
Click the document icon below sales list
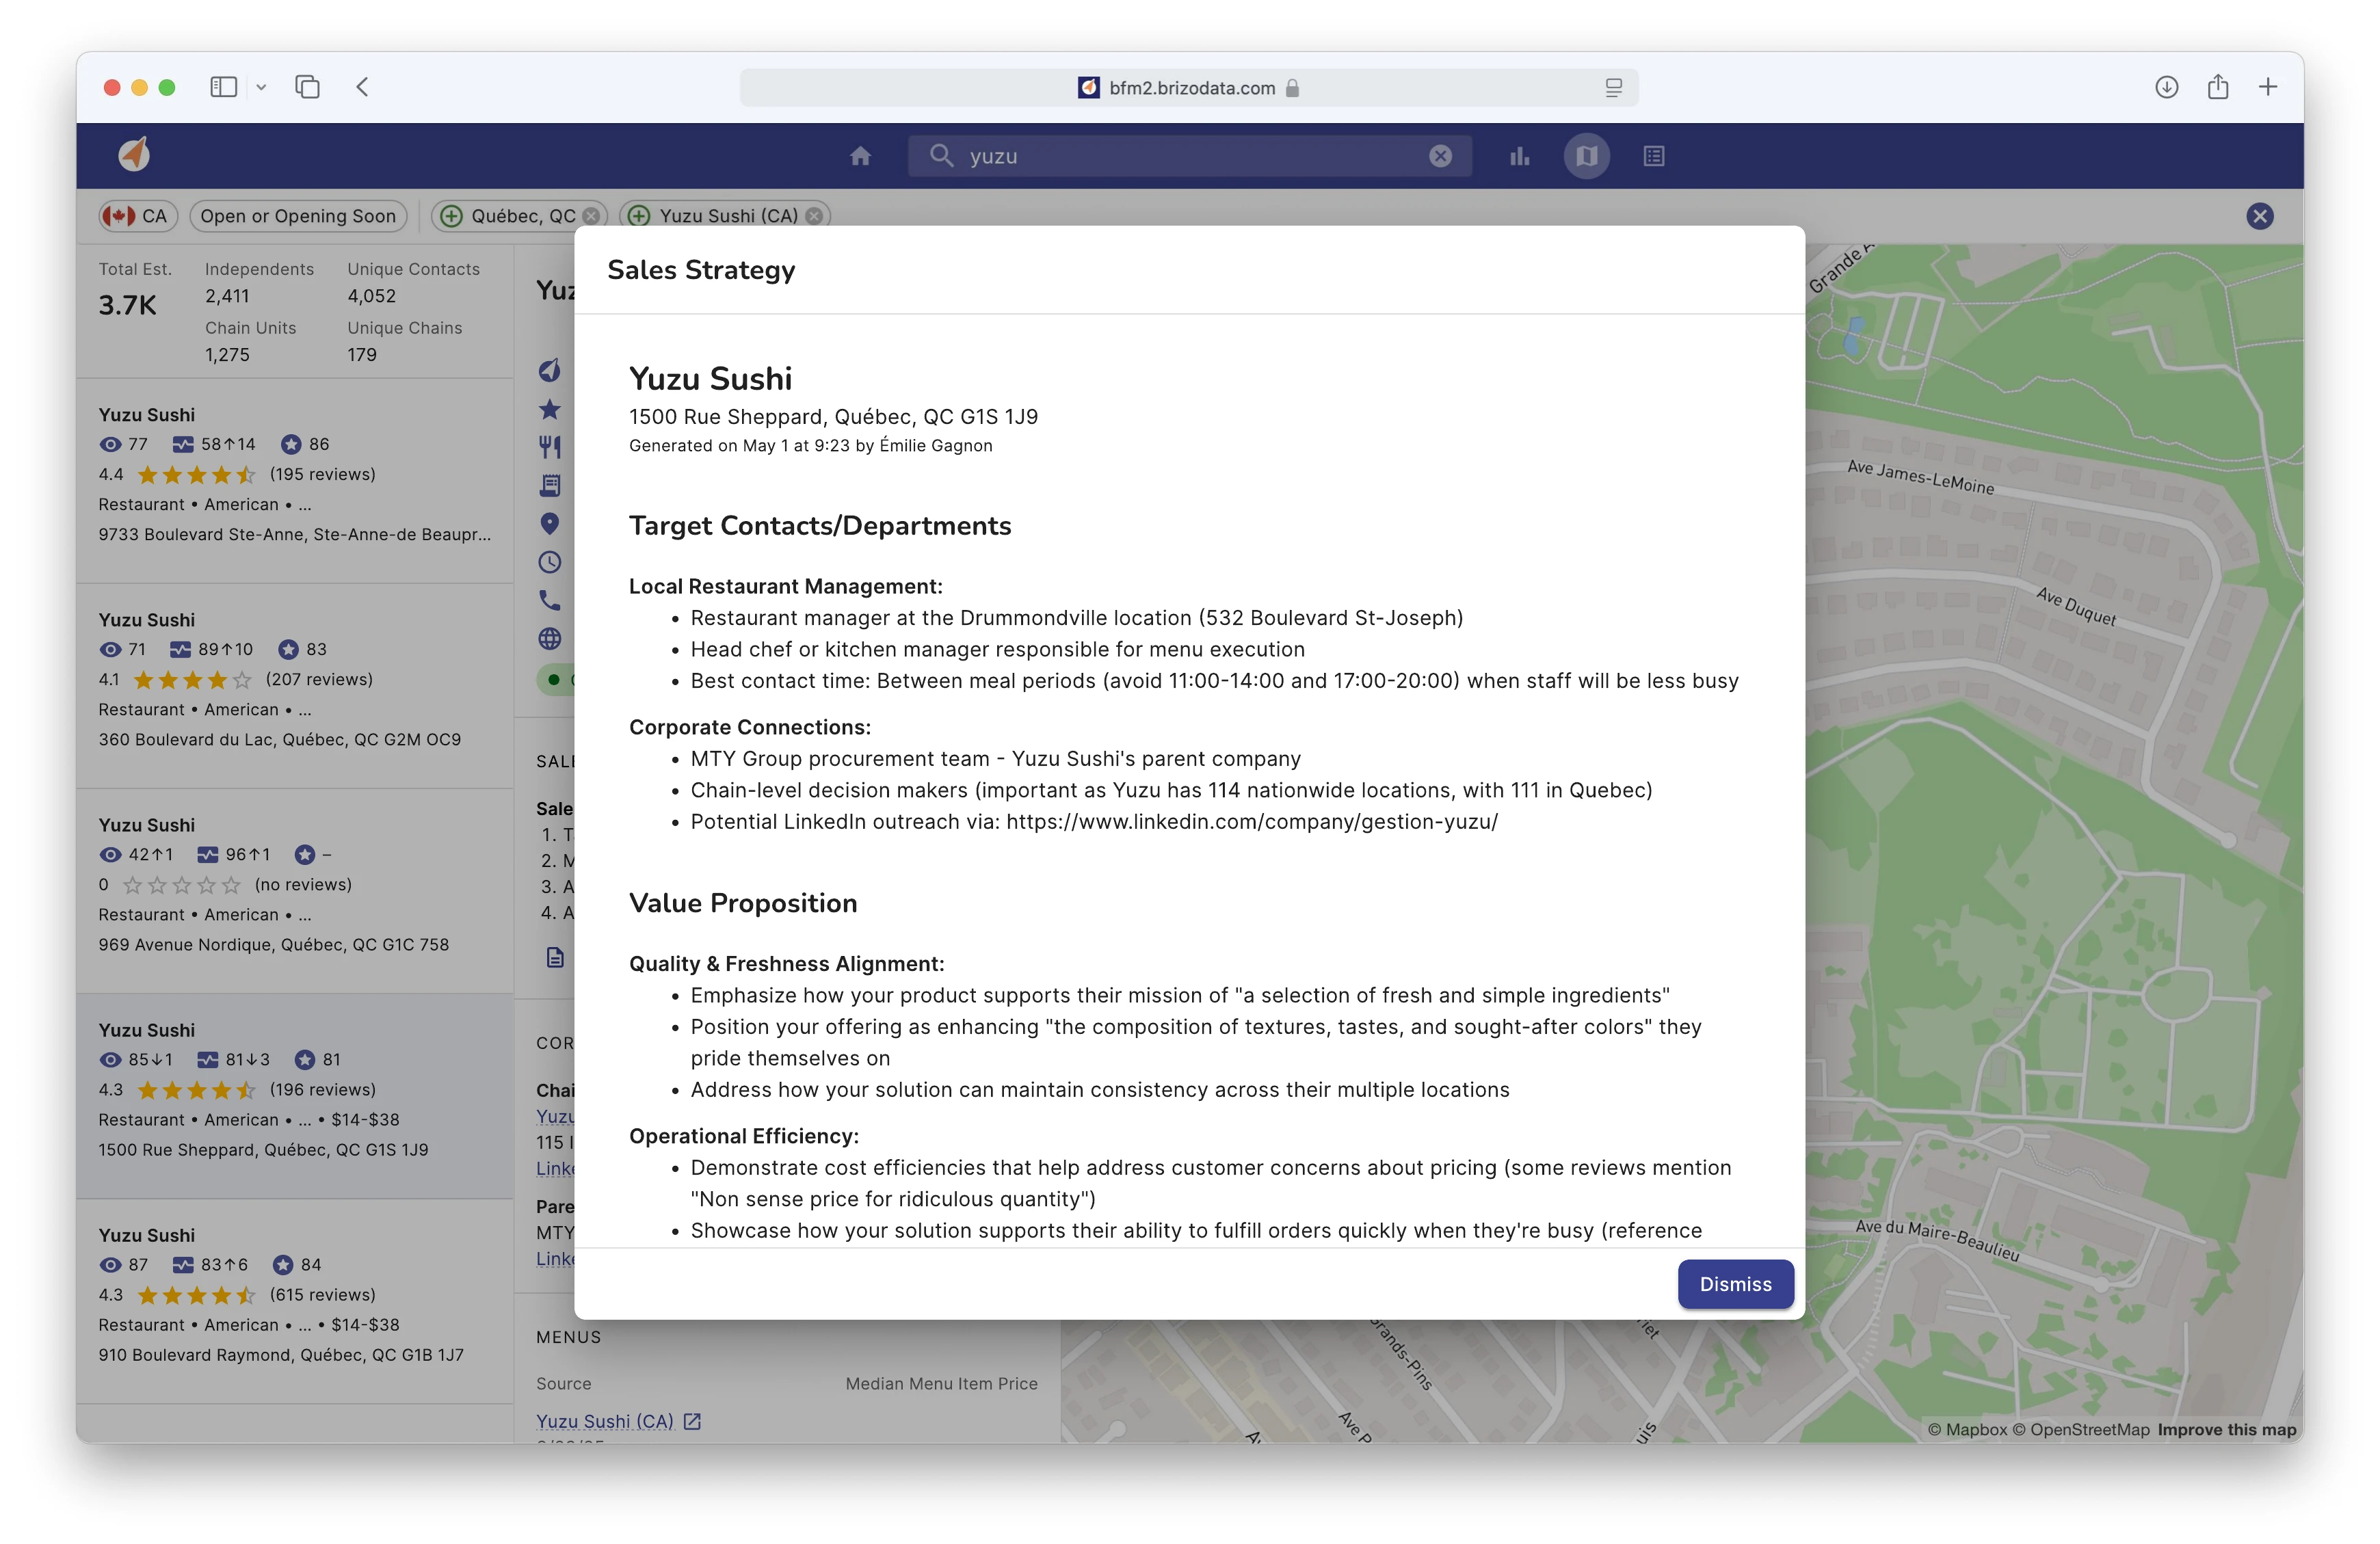point(555,957)
